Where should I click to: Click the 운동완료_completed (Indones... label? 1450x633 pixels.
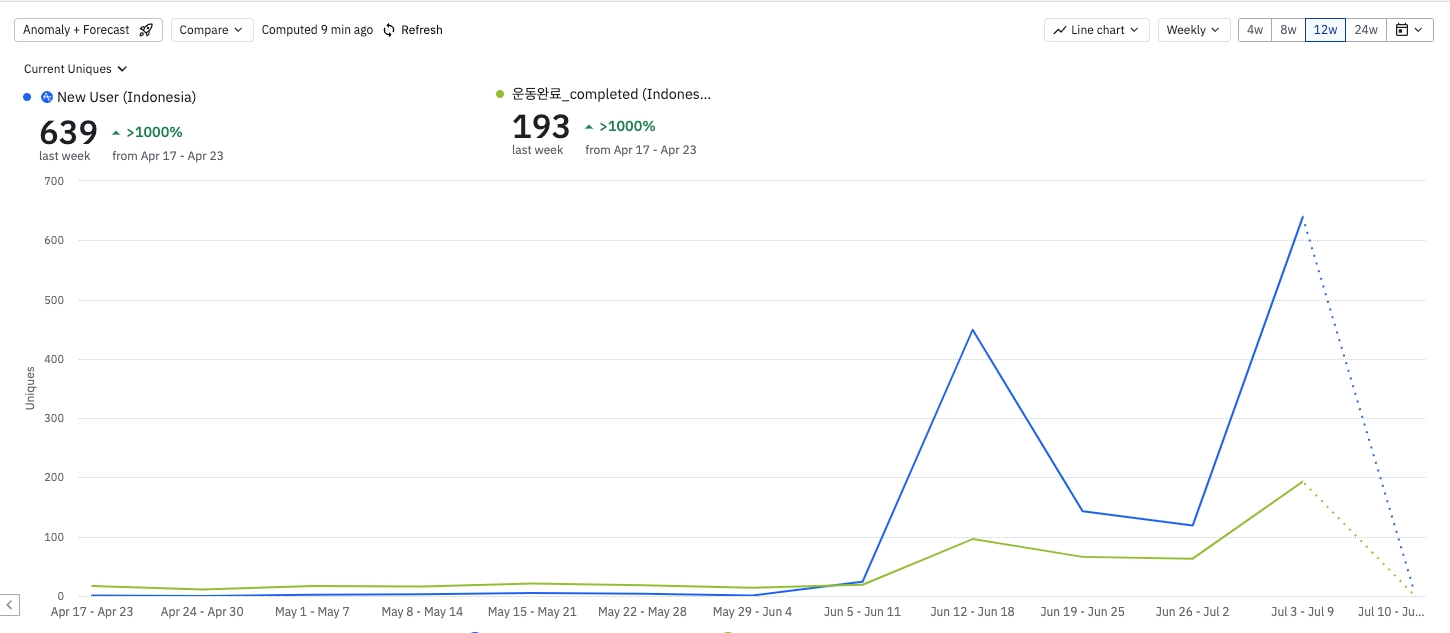(x=611, y=94)
